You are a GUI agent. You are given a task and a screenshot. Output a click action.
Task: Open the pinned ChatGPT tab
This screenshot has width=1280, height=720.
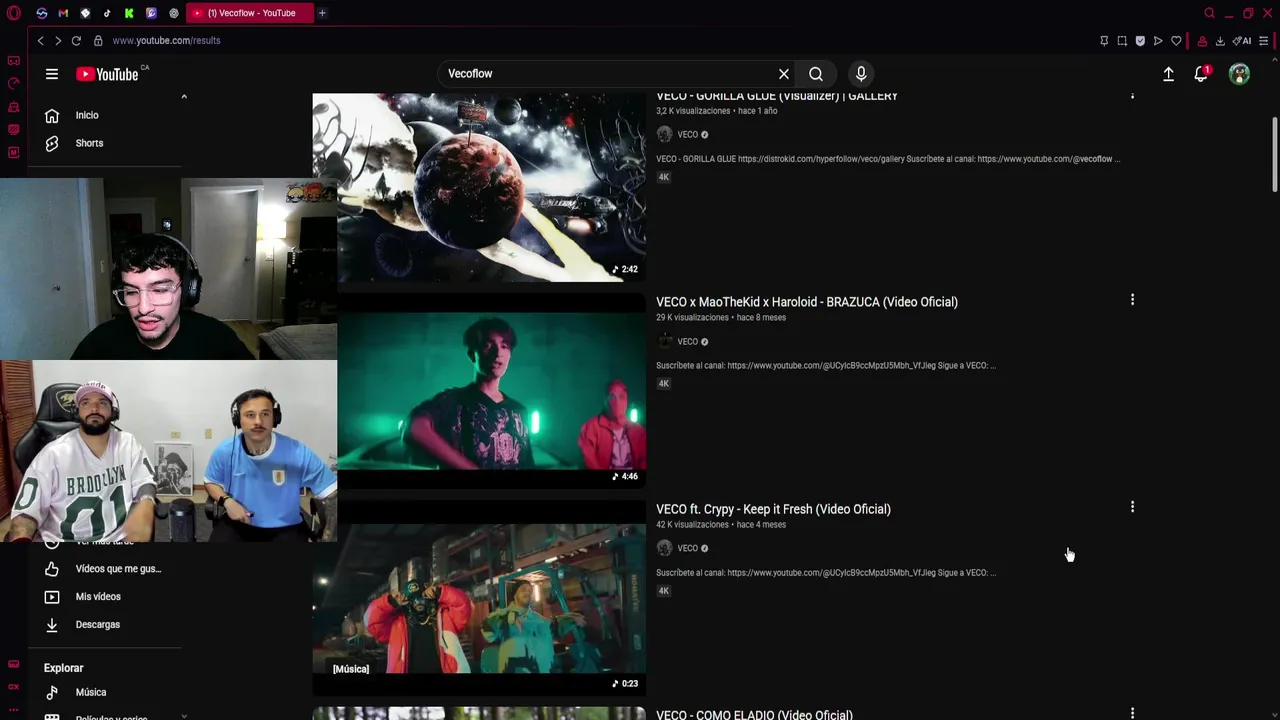coord(173,13)
